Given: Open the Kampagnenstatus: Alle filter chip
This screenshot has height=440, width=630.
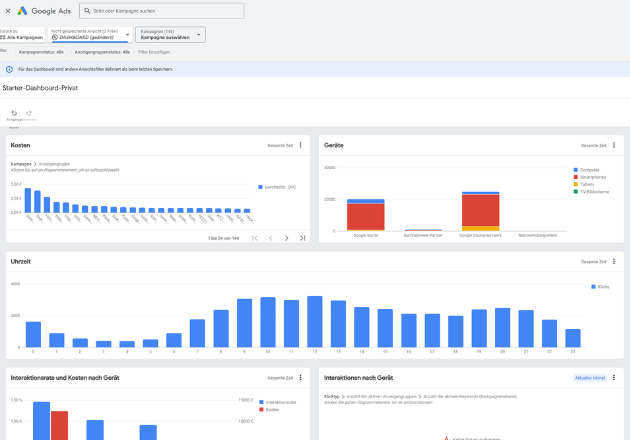Looking at the screenshot, I should (x=41, y=51).
